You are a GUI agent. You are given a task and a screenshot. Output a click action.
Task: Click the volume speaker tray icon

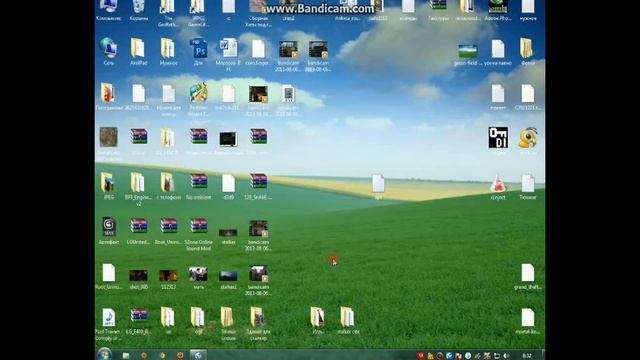click(x=507, y=356)
